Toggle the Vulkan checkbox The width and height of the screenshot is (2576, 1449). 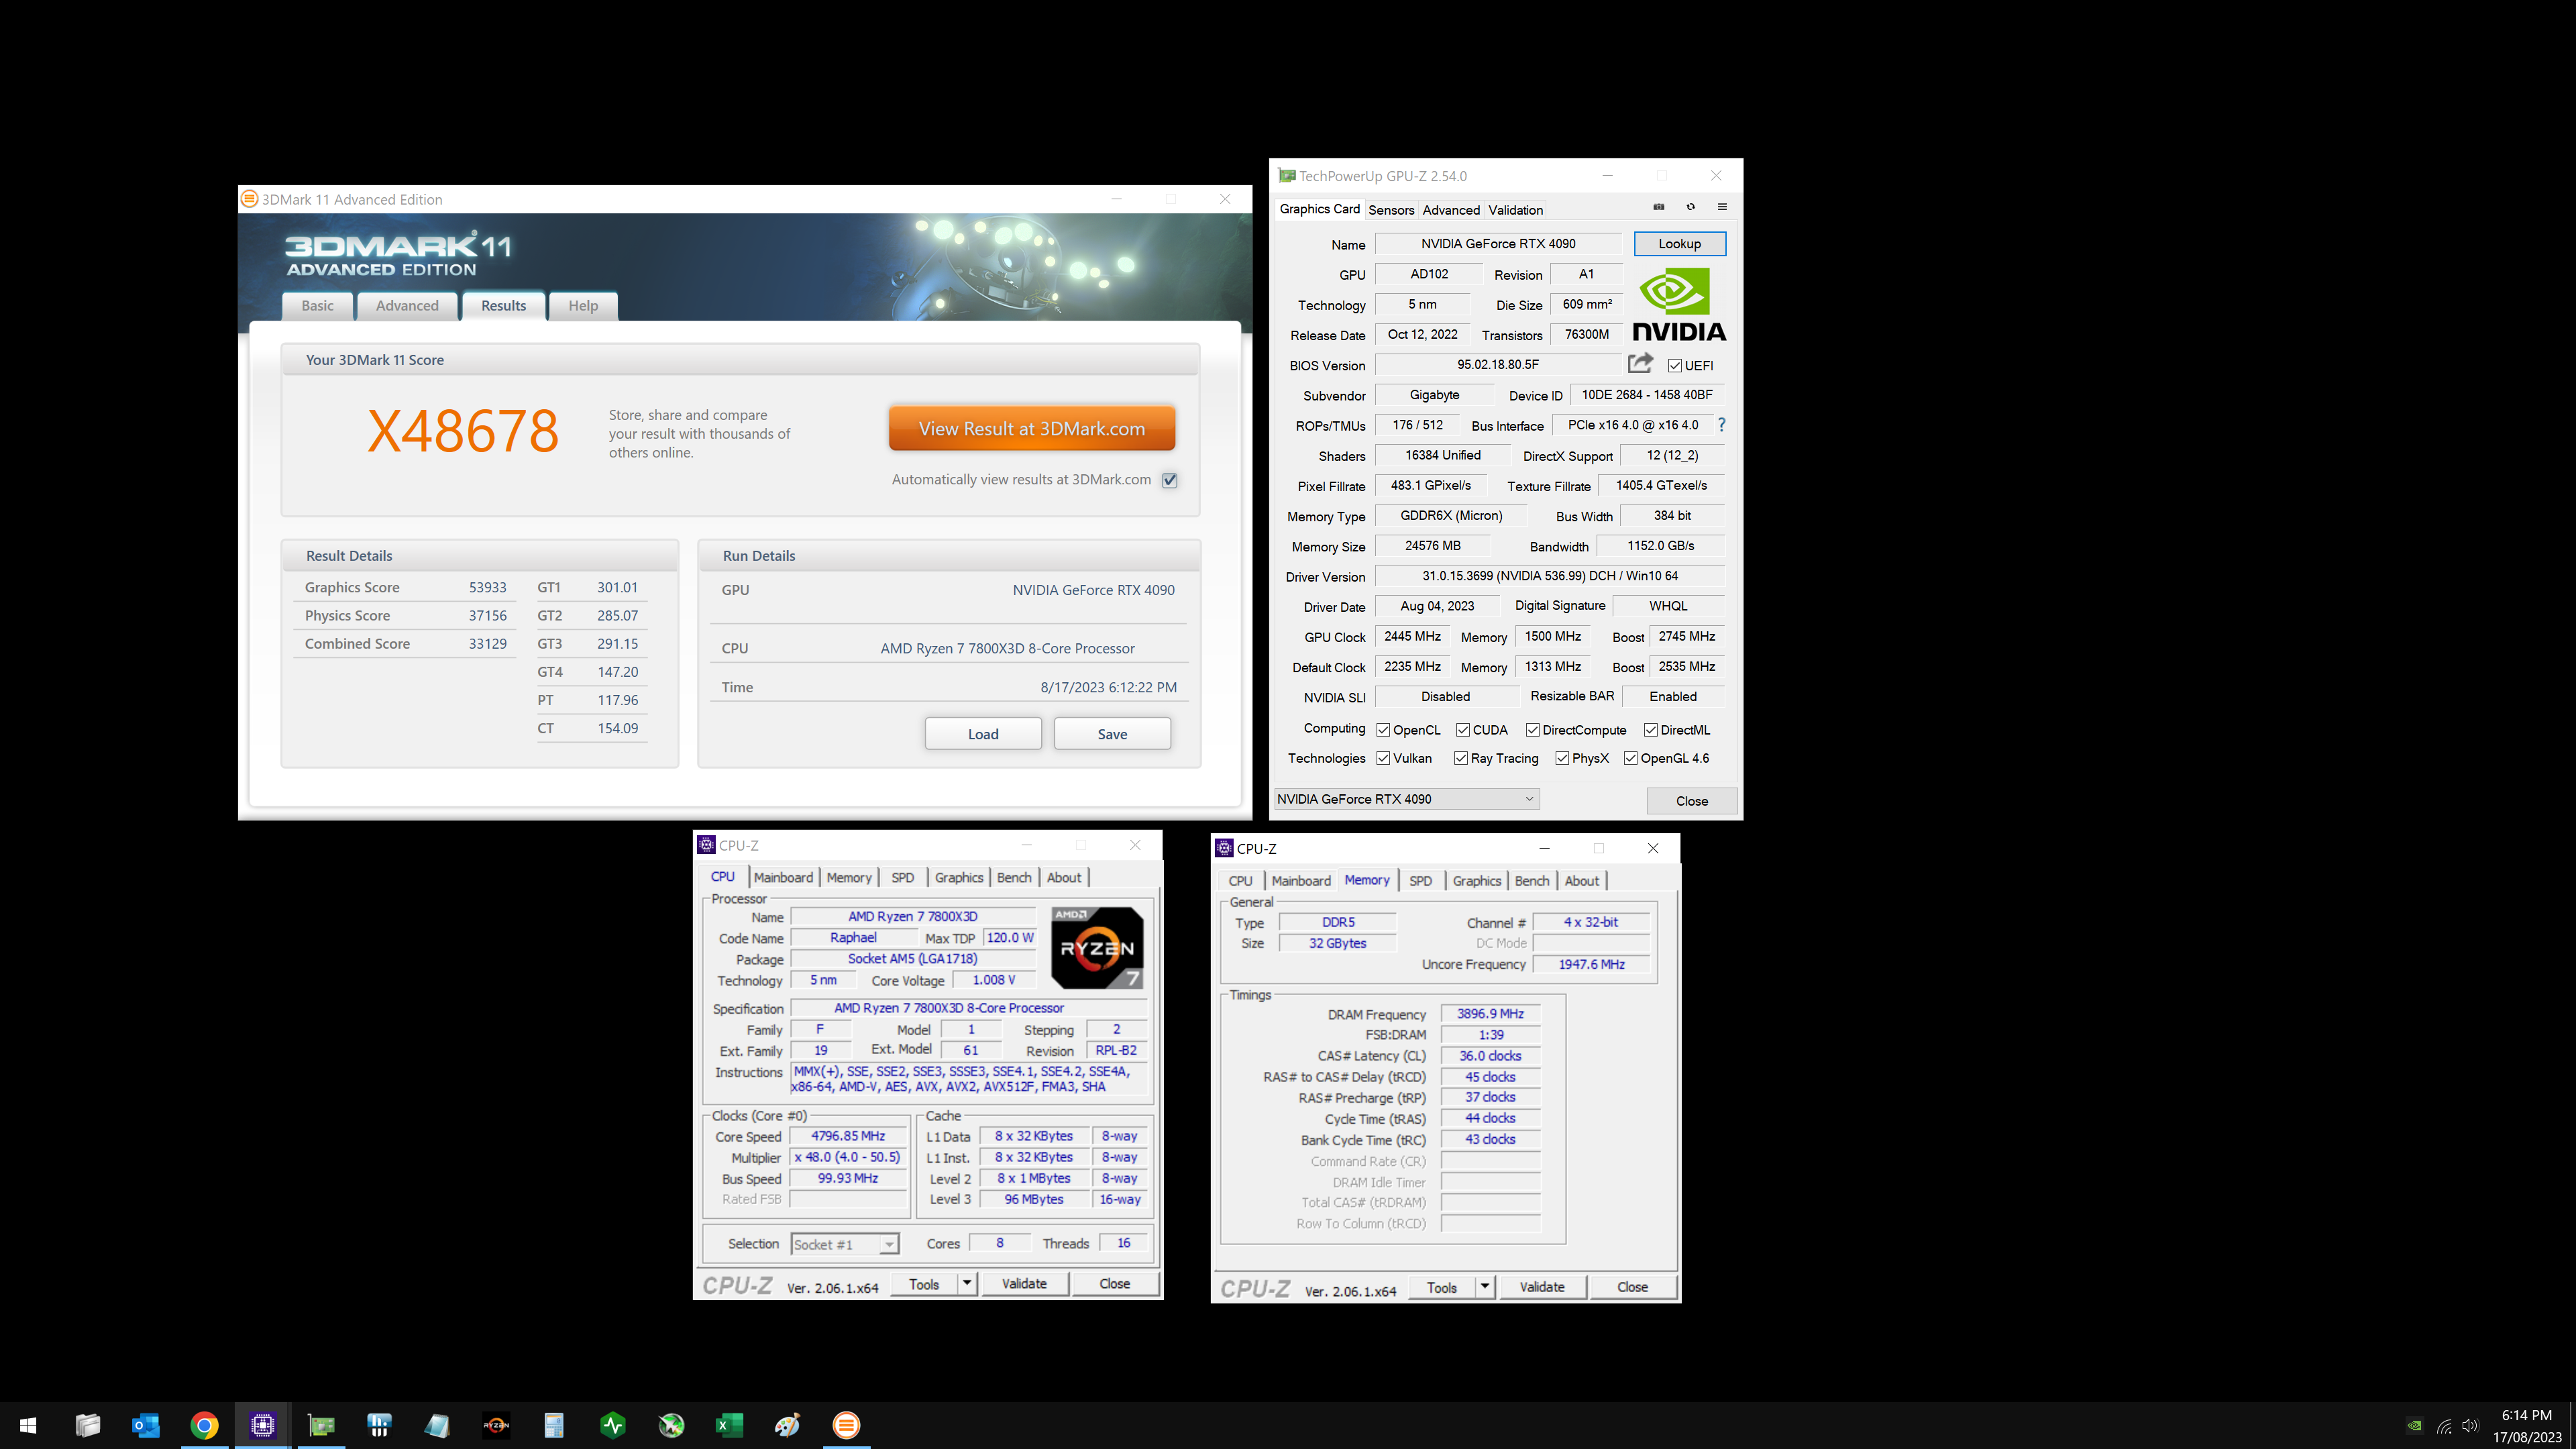[1383, 758]
